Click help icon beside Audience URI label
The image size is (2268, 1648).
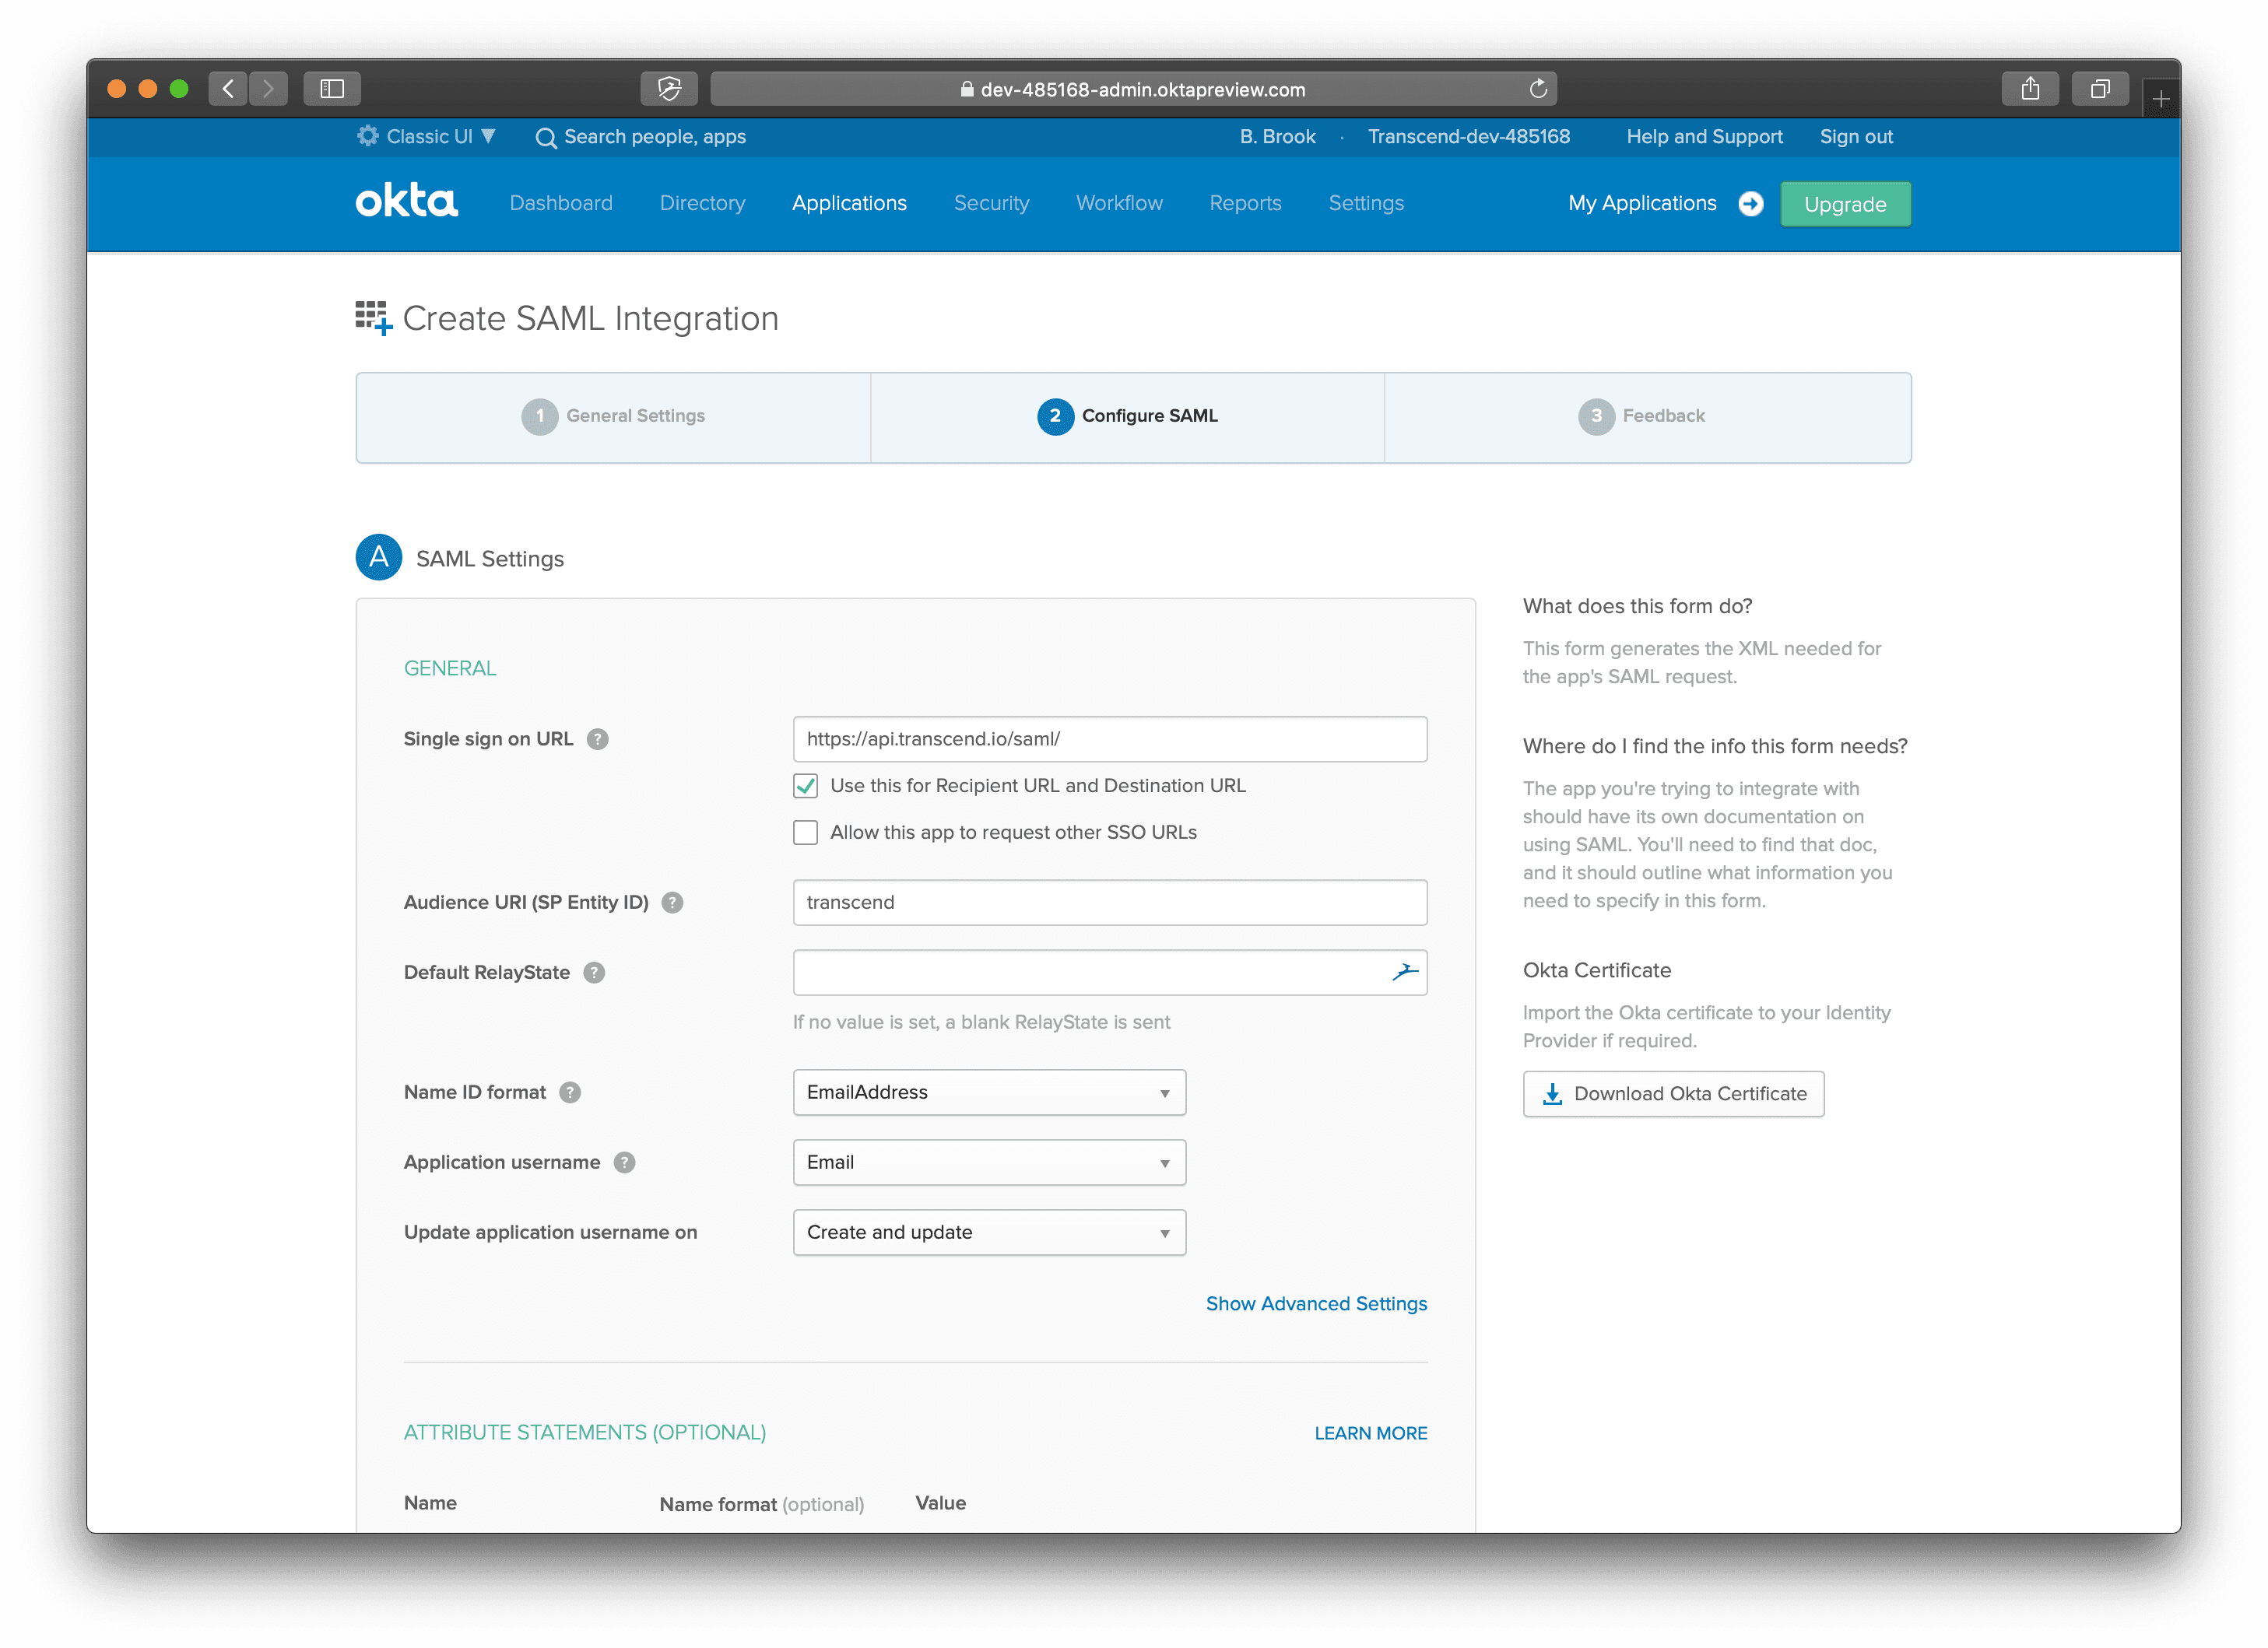672,902
